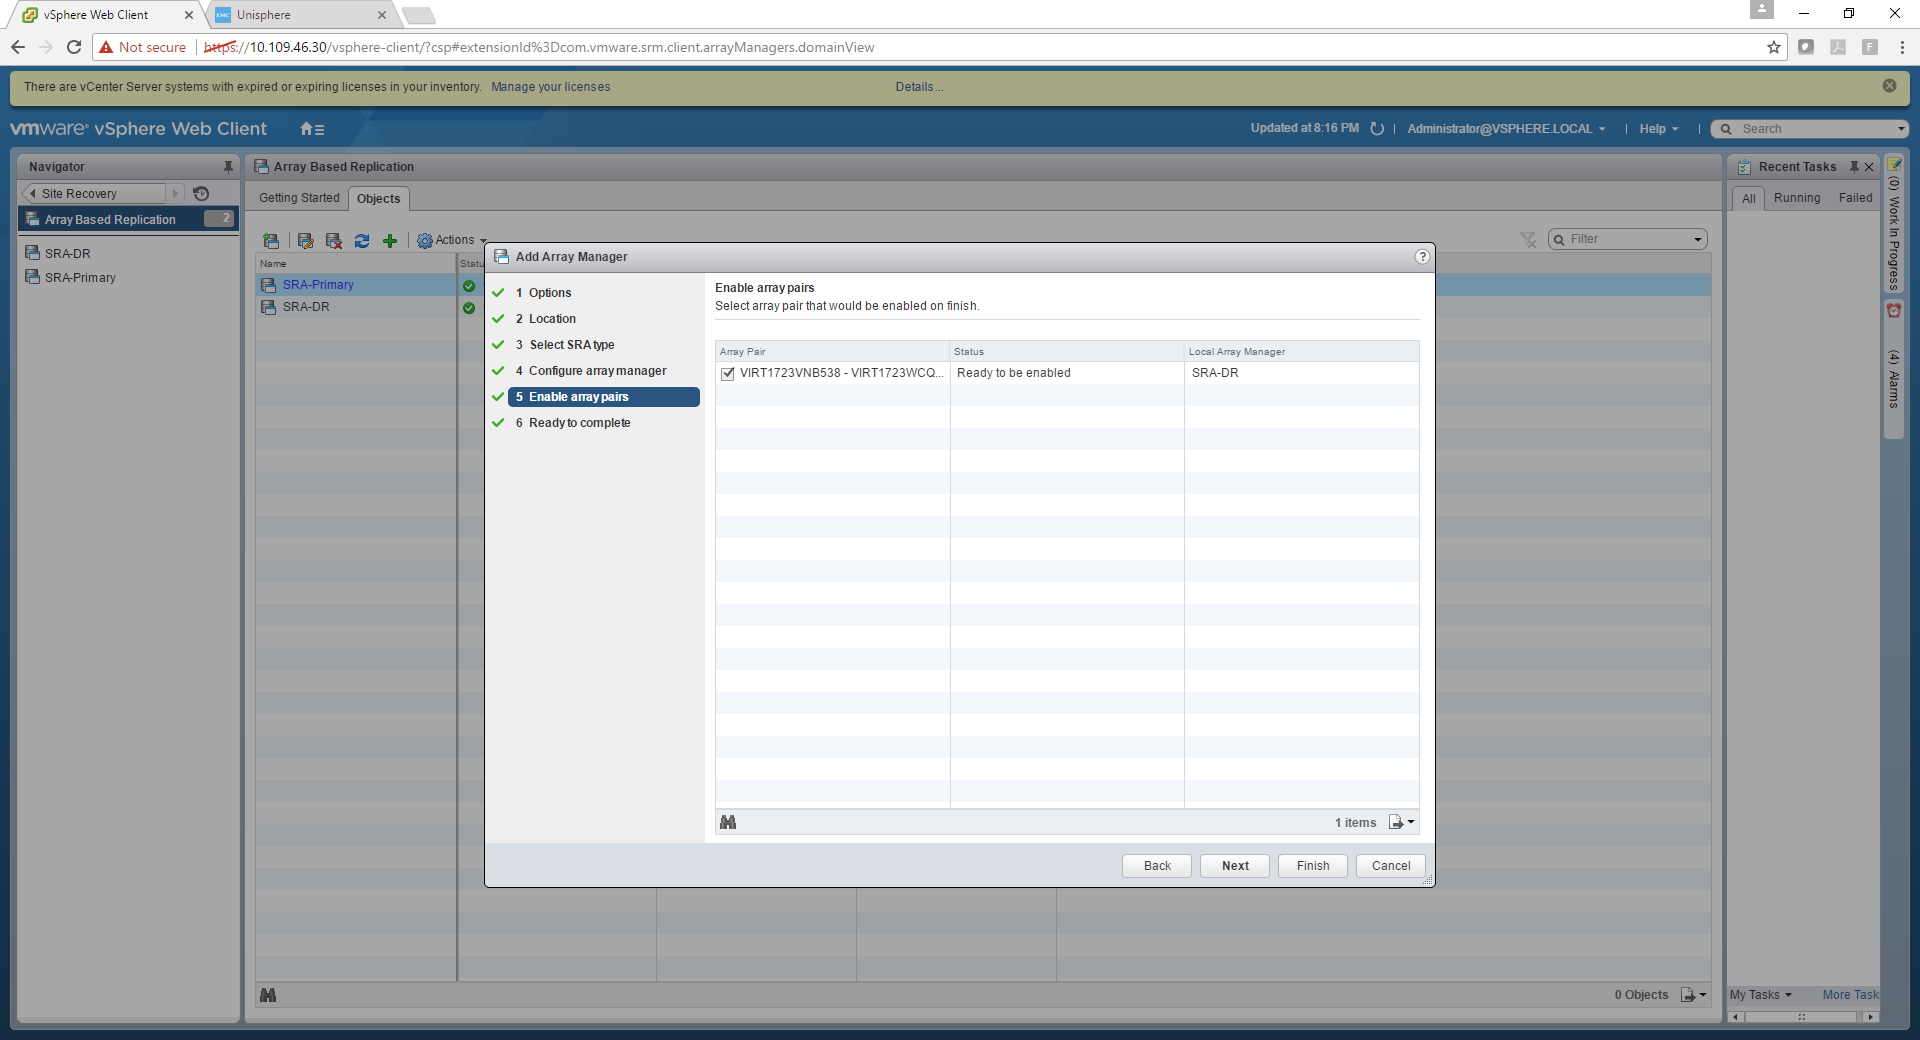Viewport: 1920px width, 1040px height.
Task: Open the Actions dropdown menu
Action: point(452,241)
